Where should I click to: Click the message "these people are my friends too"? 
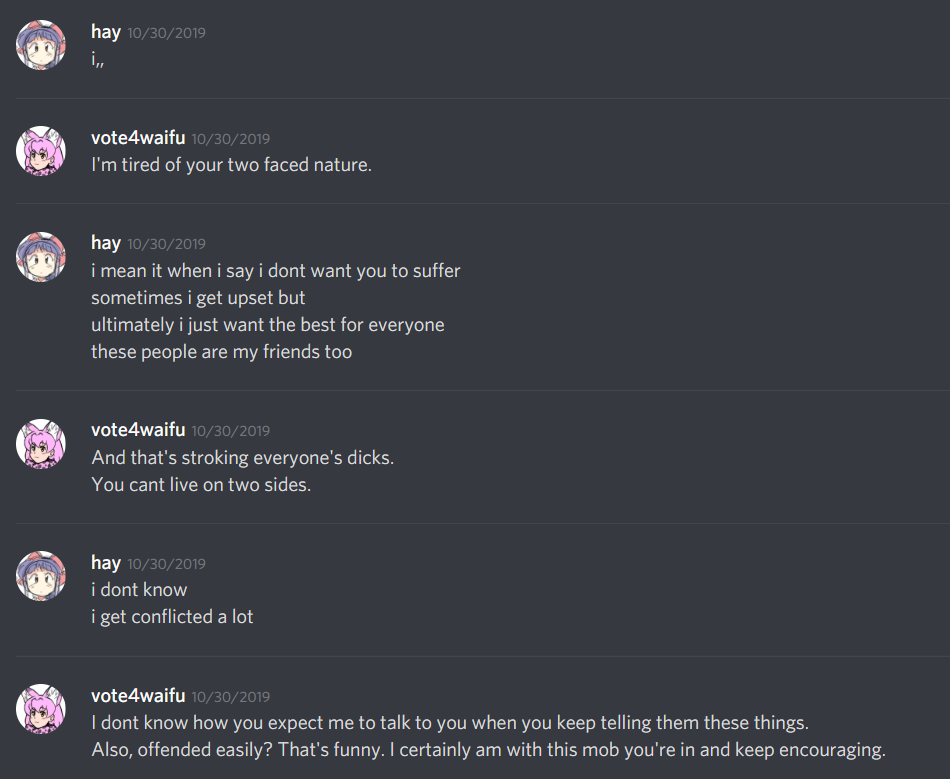point(221,351)
